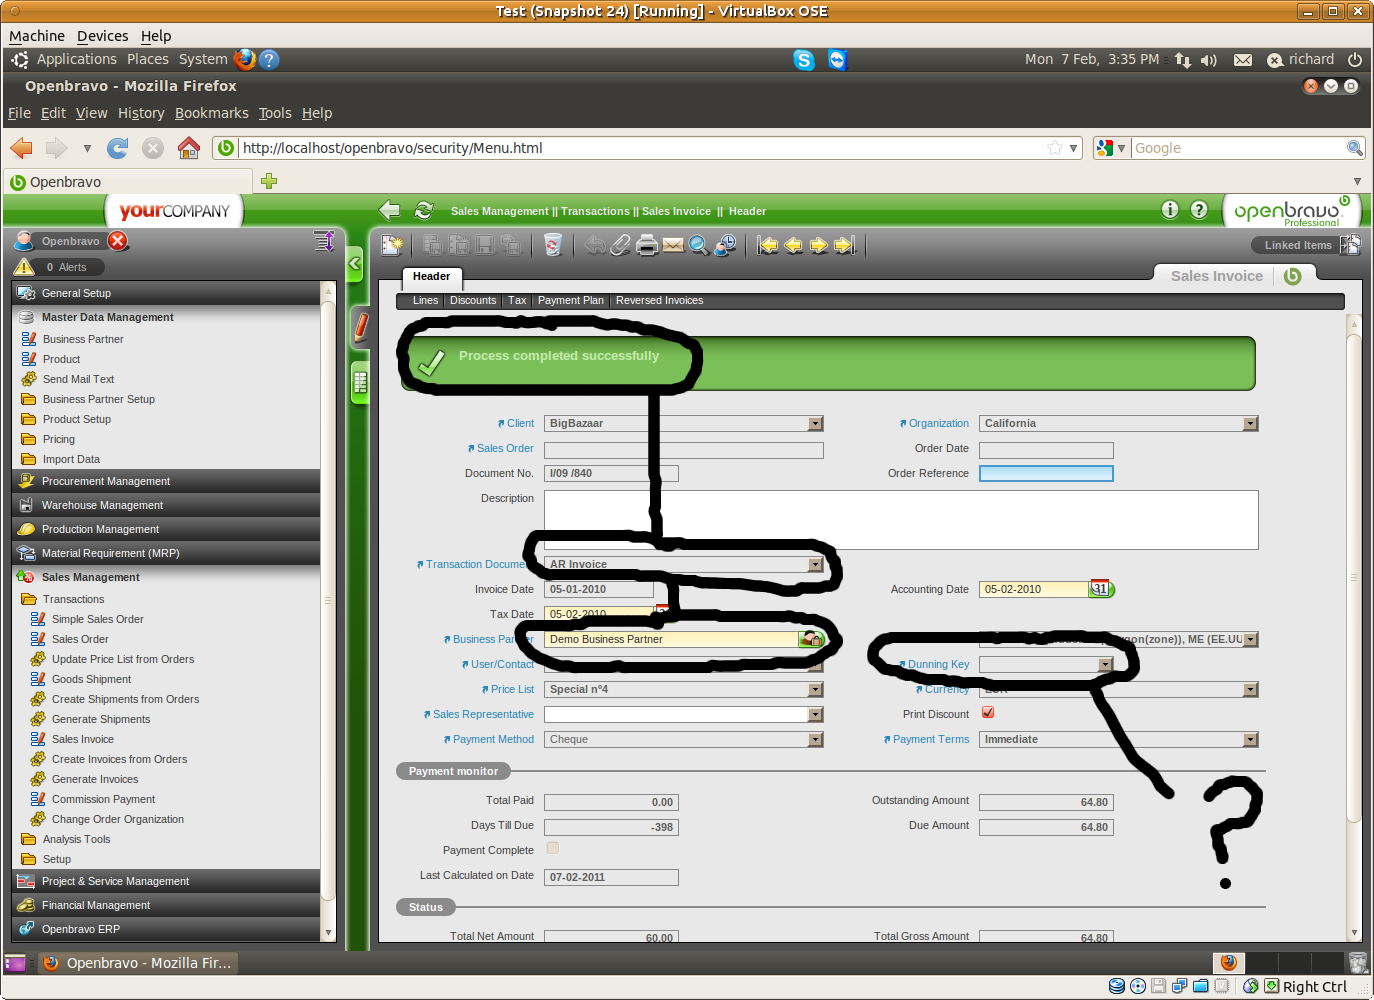Delete the record using the trash bin icon
The image size is (1374, 1000).
point(553,245)
